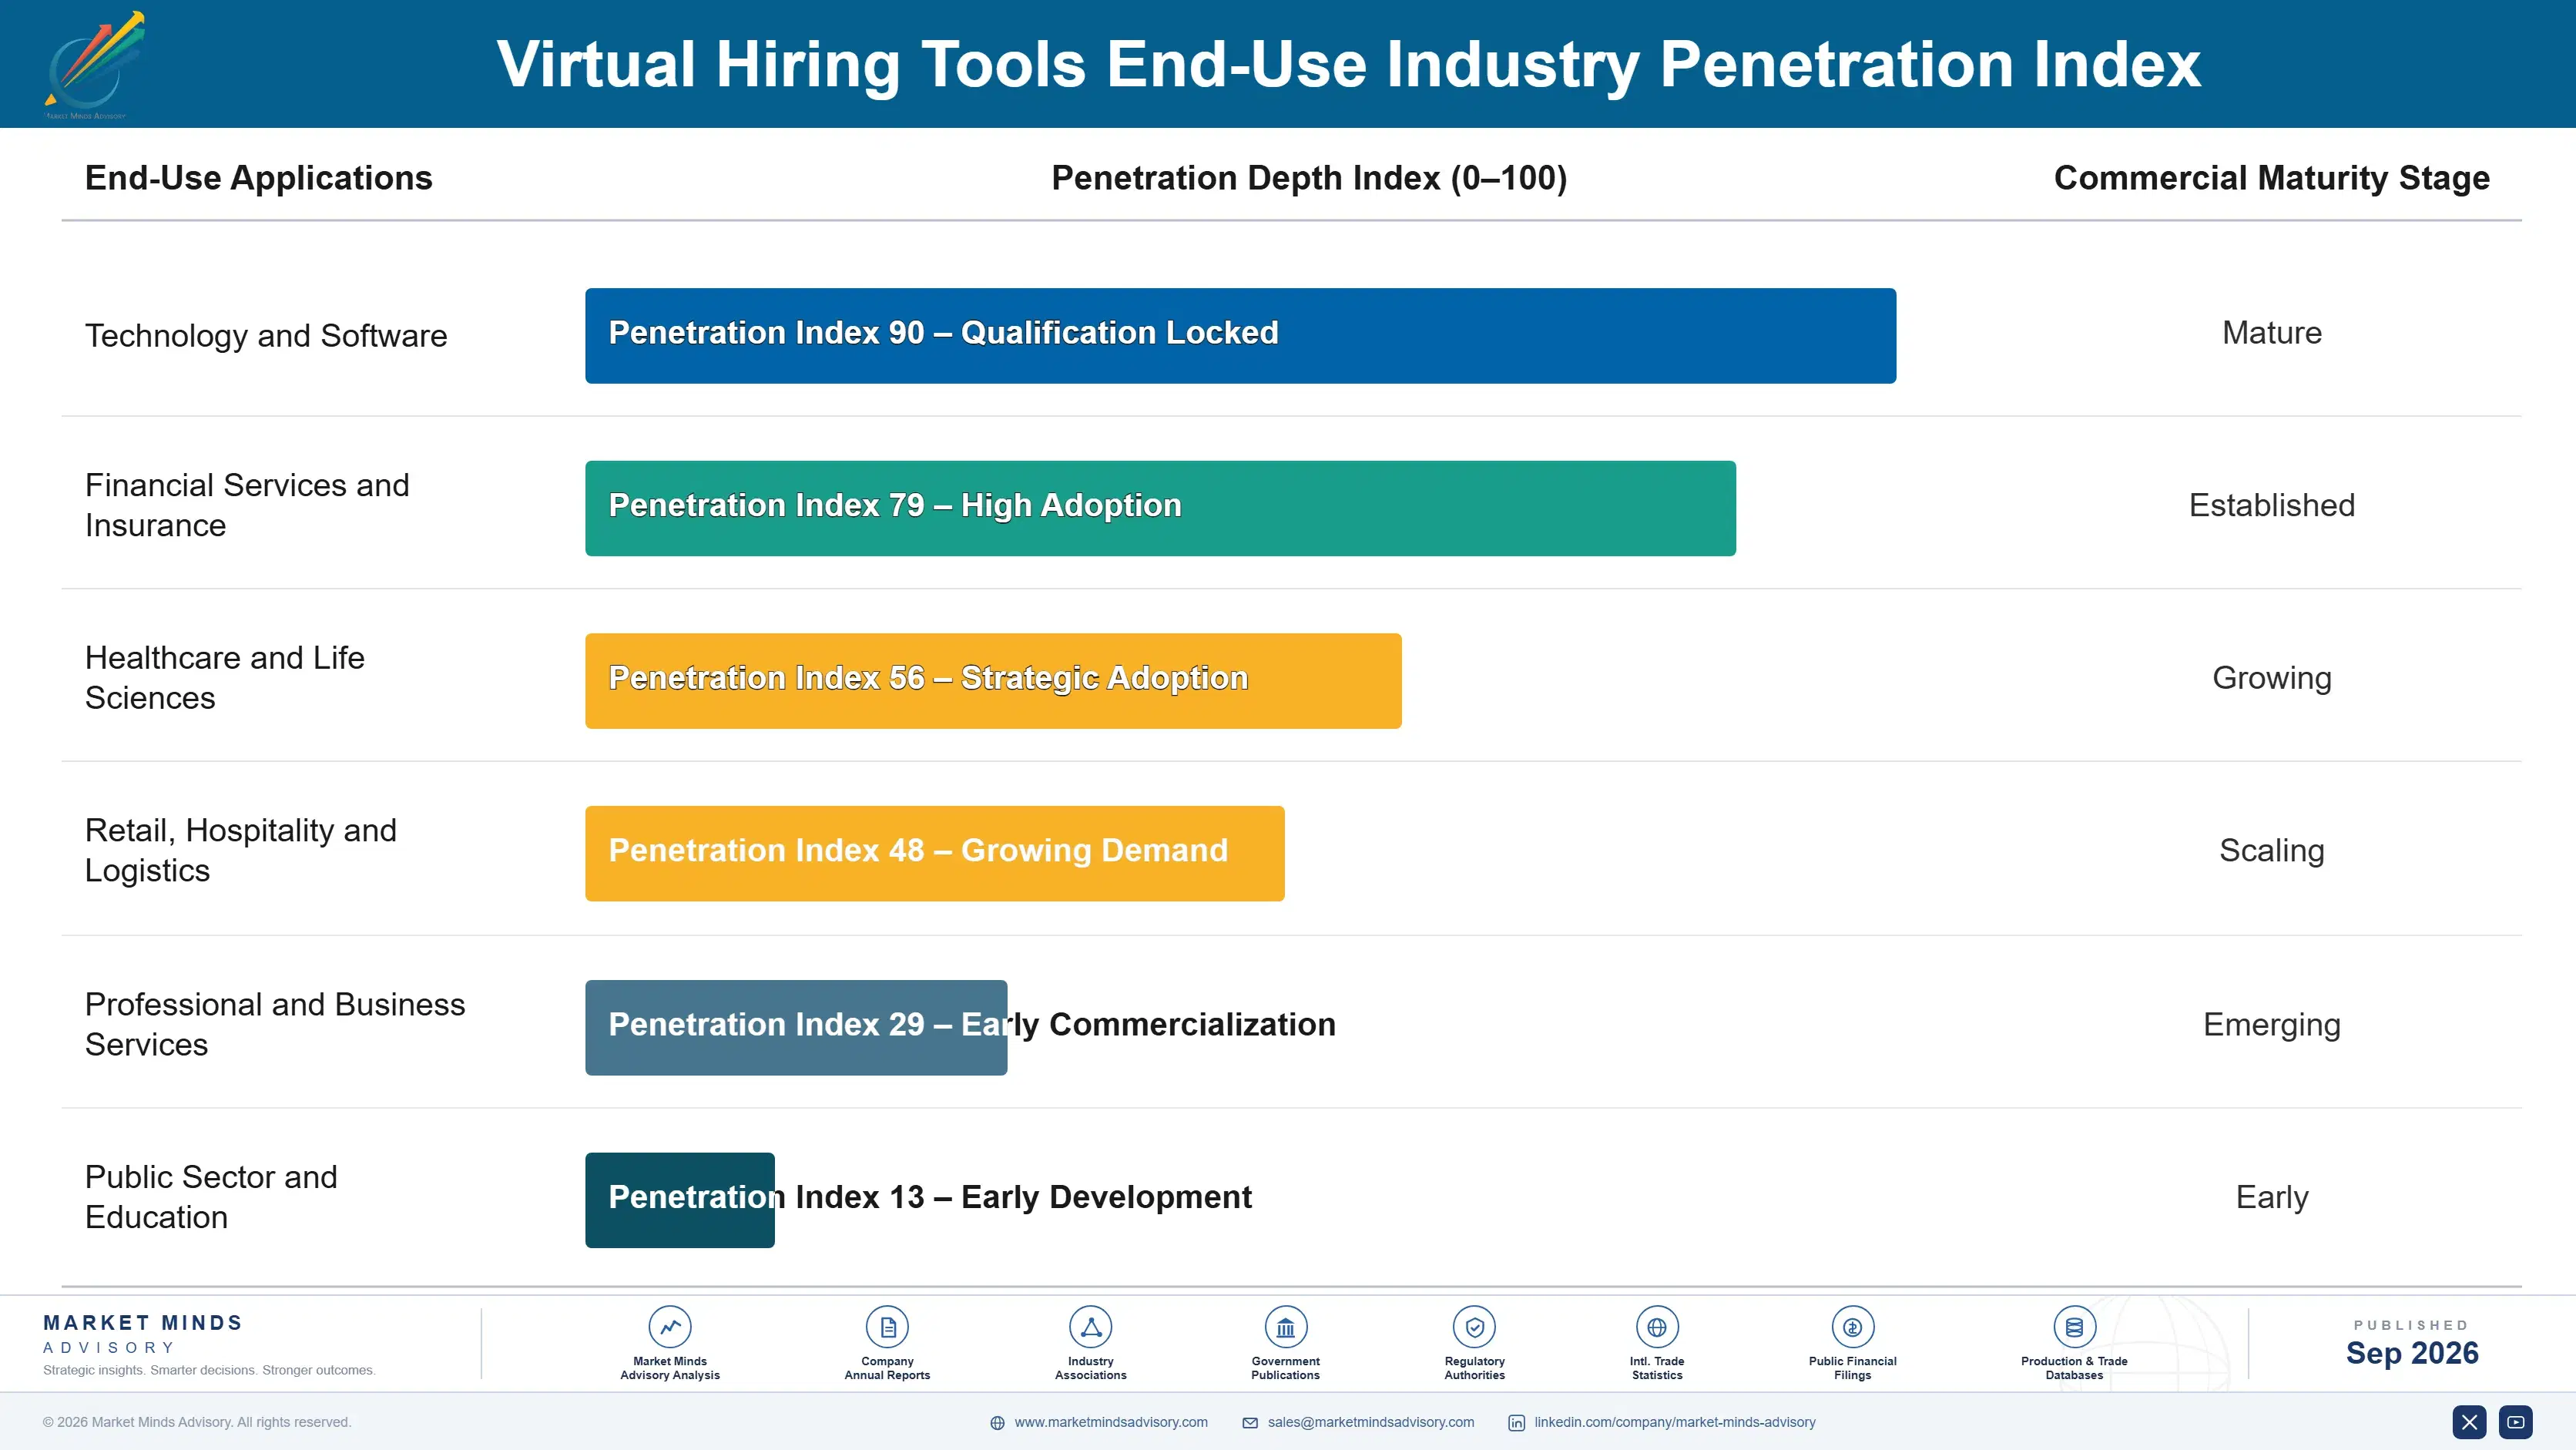The width and height of the screenshot is (2576, 1450).
Task: Click the Intl. Trade Statistics globe icon
Action: point(1657,1327)
